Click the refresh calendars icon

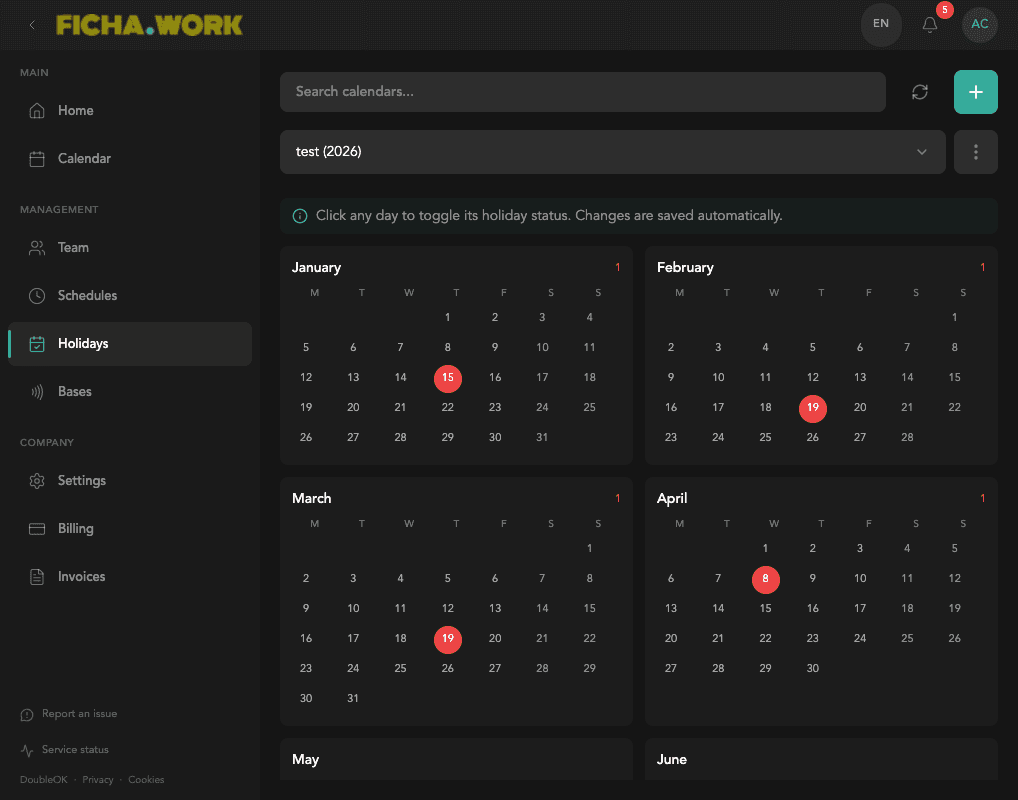click(919, 92)
